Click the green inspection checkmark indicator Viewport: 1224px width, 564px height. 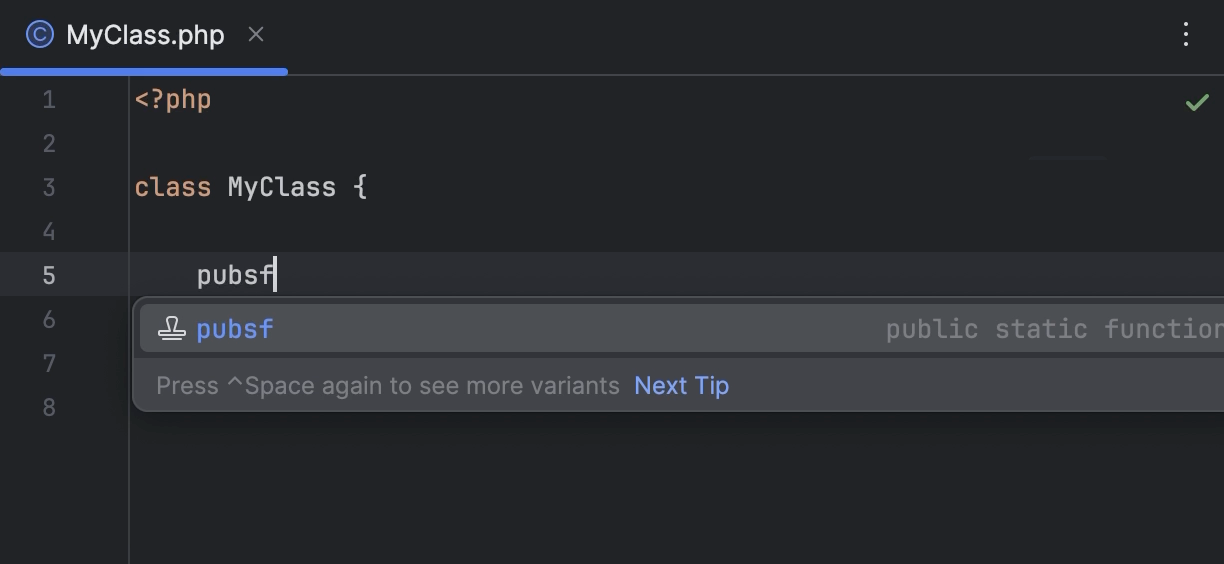click(x=1196, y=102)
